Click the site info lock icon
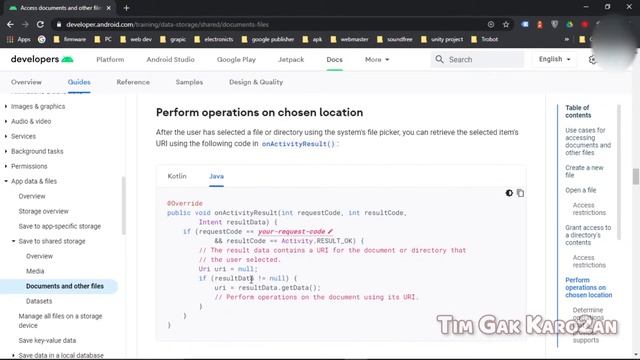640x360 pixels. 59,24
